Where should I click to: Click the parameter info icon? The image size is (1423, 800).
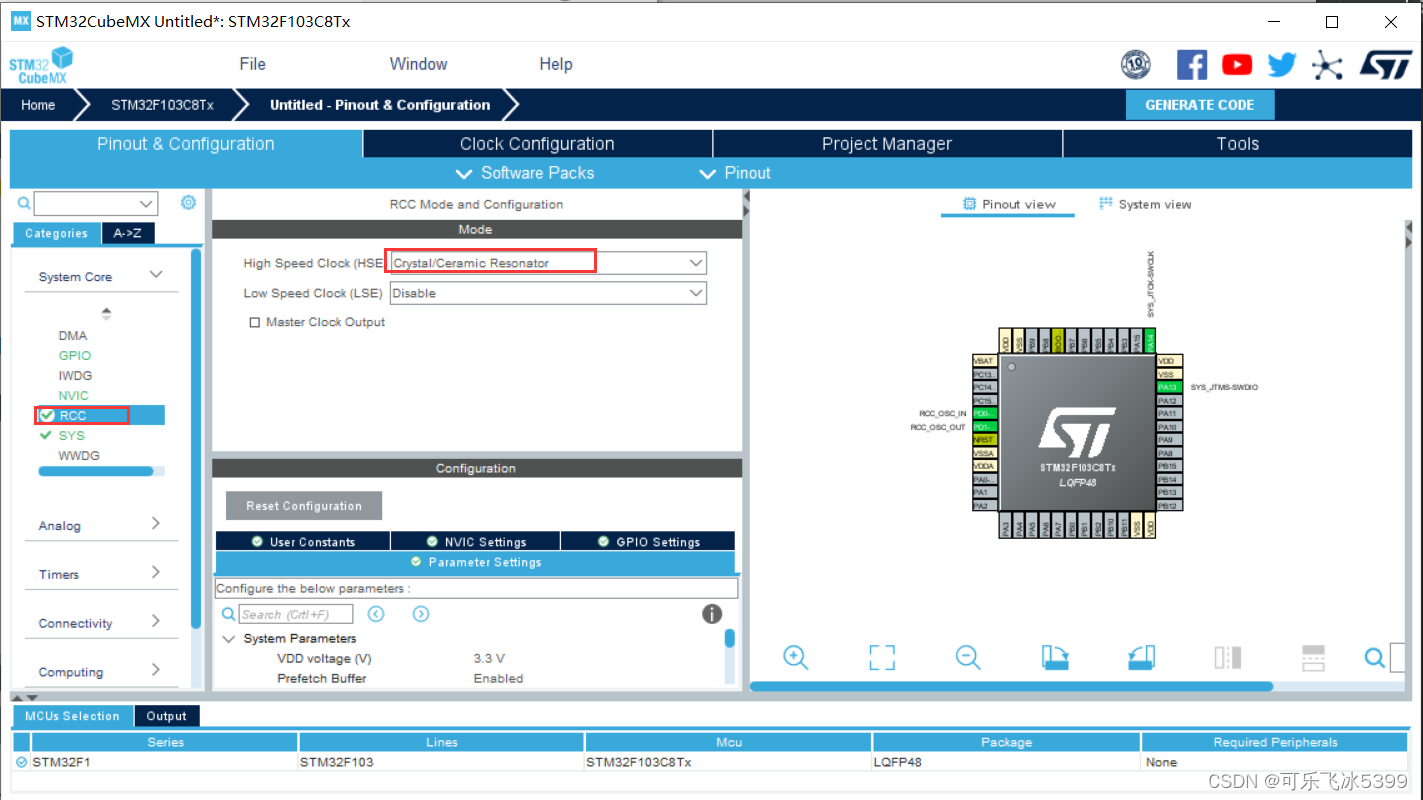pyautogui.click(x=712, y=614)
